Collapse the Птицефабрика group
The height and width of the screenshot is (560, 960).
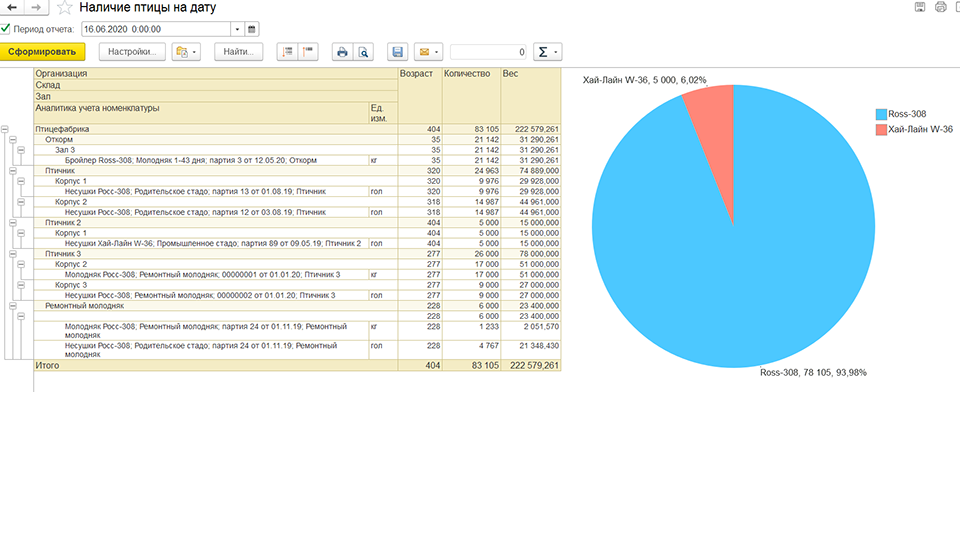(4, 129)
